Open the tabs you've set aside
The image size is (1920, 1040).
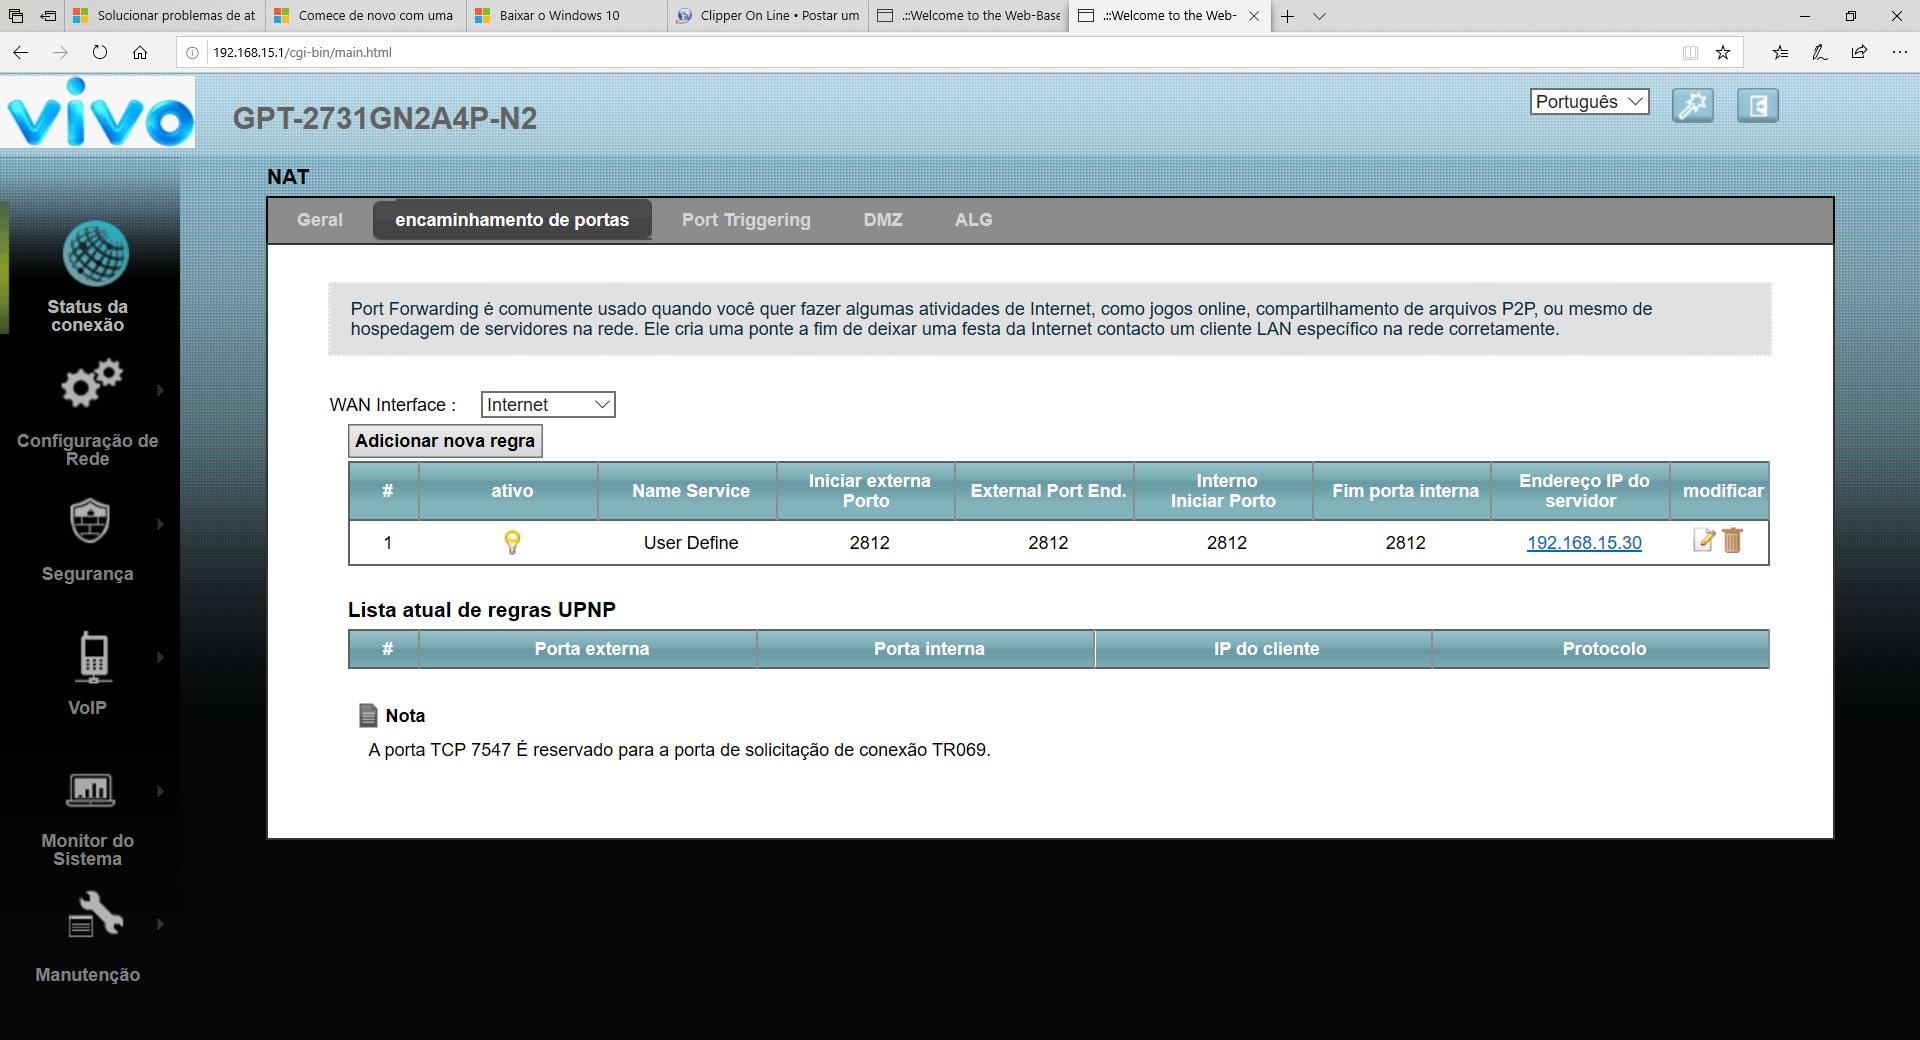tap(16, 16)
